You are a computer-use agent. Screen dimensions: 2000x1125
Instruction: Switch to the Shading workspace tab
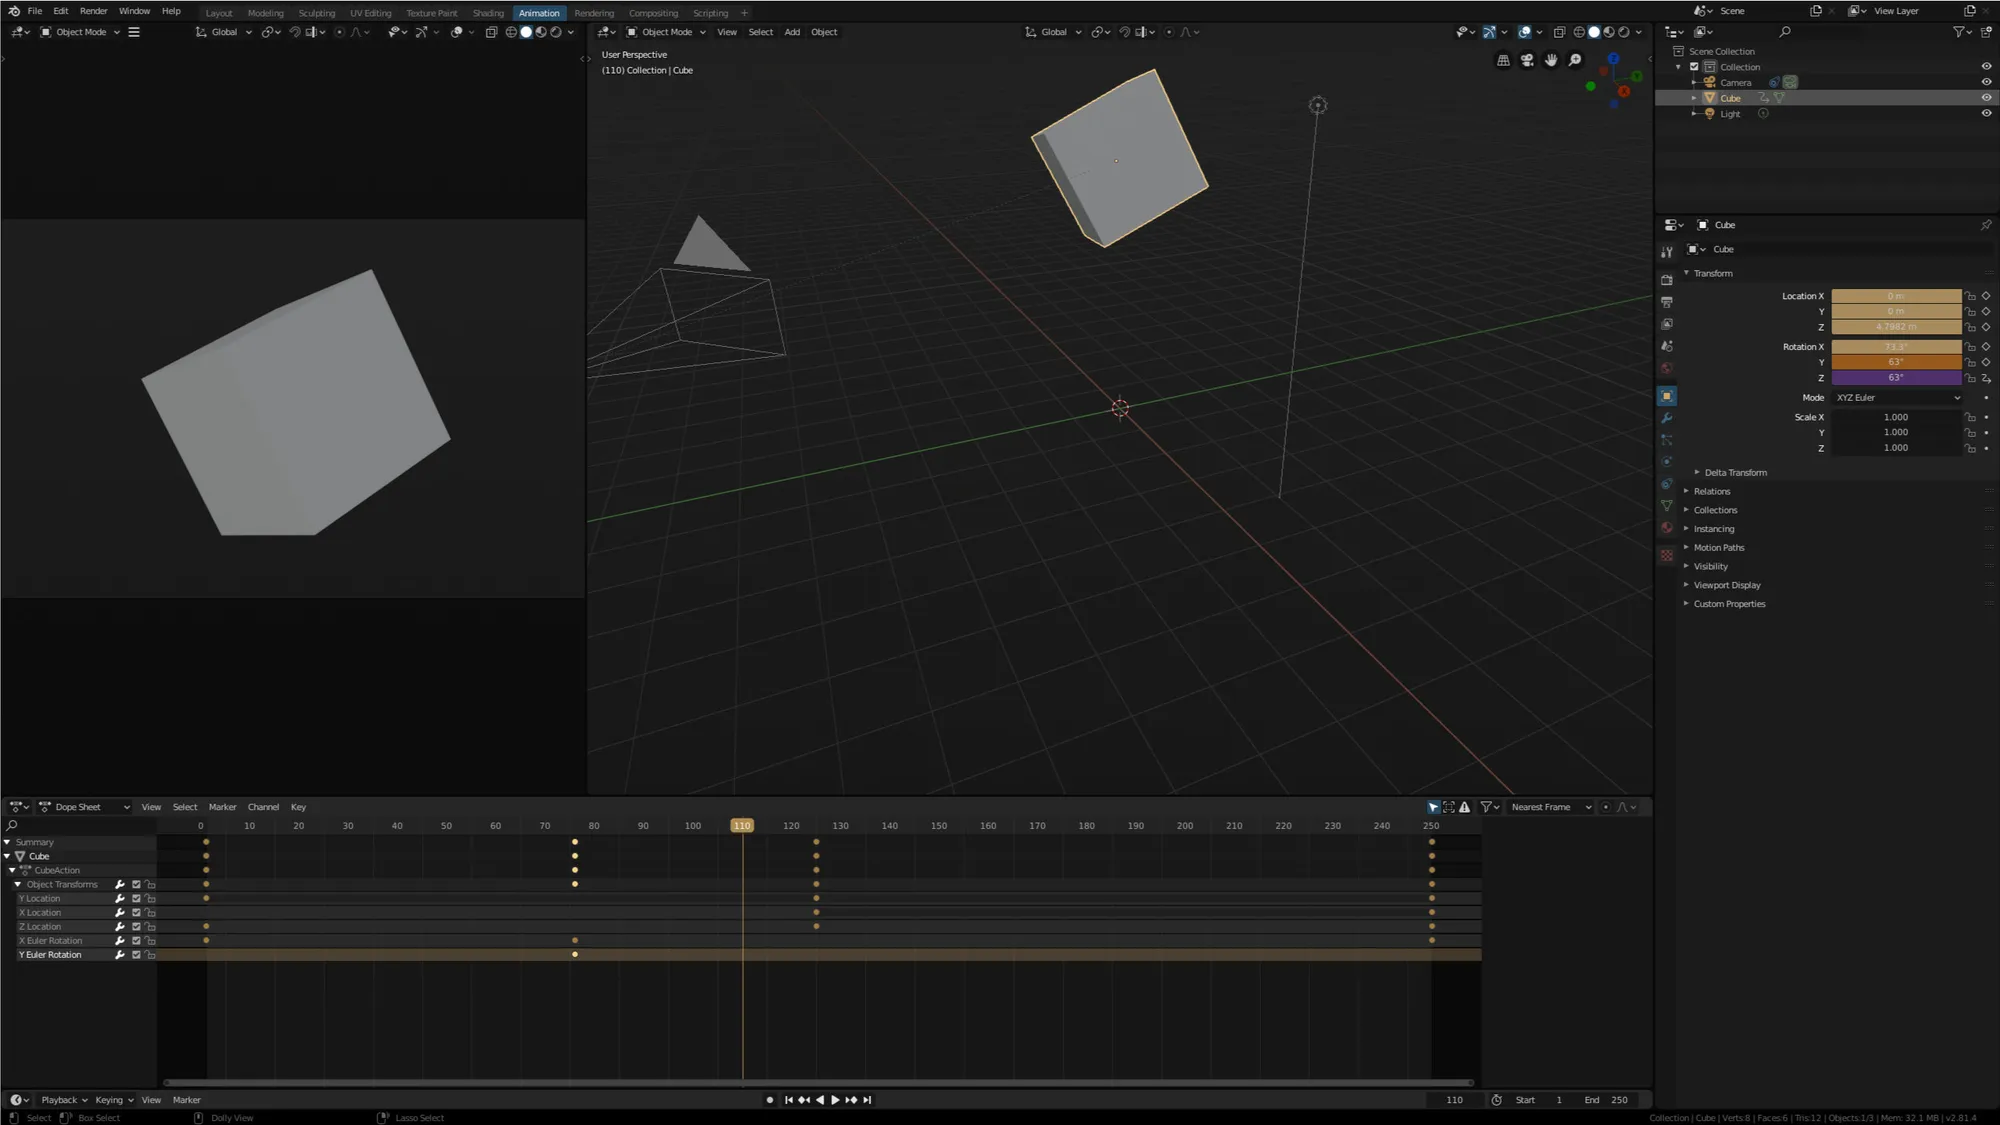[x=488, y=13]
